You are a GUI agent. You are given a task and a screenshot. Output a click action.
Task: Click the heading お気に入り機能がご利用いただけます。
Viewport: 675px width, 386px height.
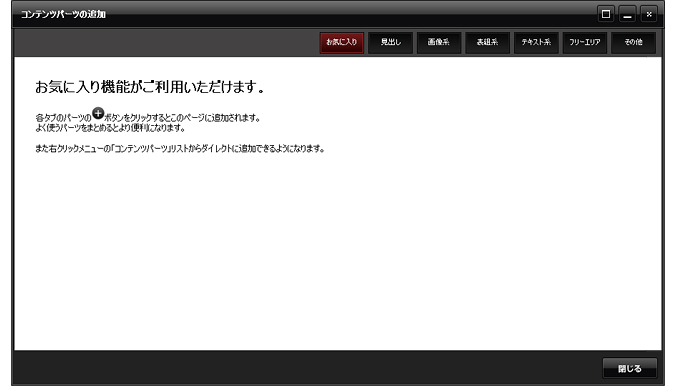[x=150, y=87]
